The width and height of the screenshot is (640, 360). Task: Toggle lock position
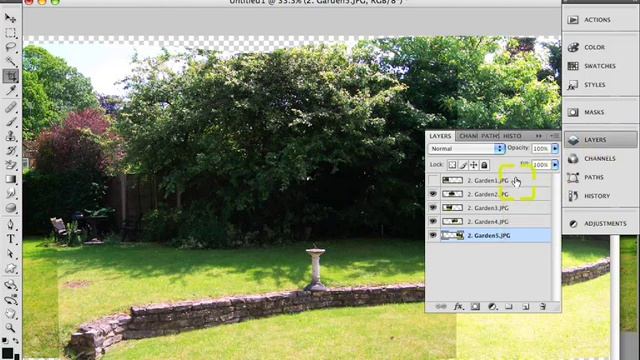[x=473, y=165]
